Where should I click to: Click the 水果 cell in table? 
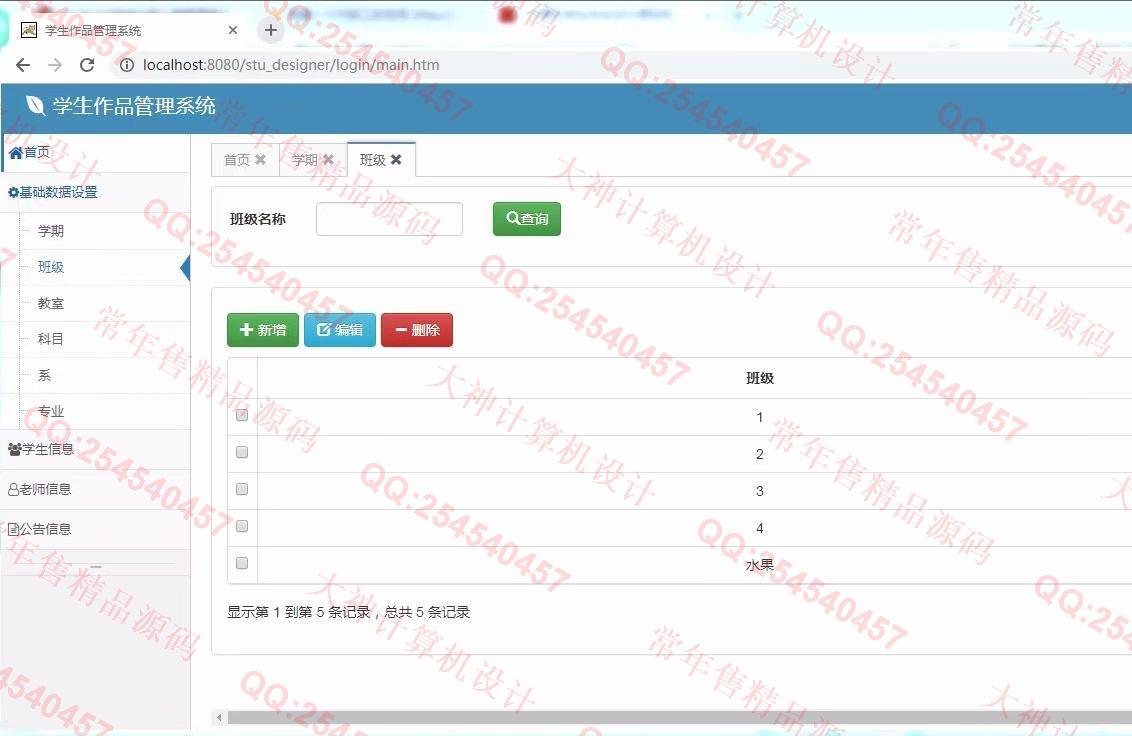(x=759, y=565)
